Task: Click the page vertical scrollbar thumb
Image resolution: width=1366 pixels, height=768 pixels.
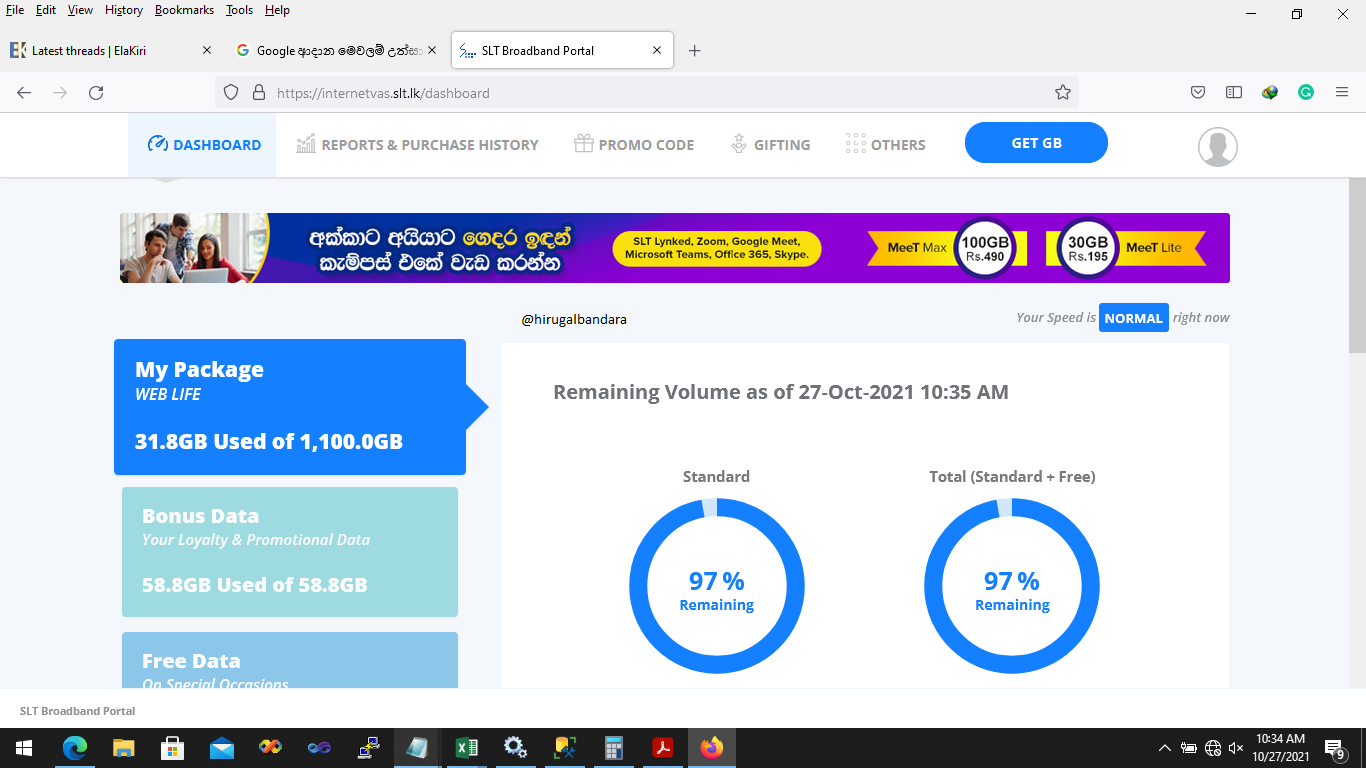Action: (1357, 265)
